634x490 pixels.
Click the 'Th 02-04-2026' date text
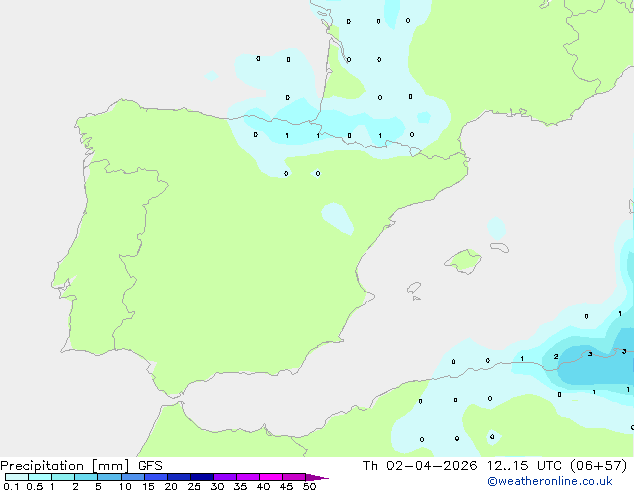(x=420, y=466)
